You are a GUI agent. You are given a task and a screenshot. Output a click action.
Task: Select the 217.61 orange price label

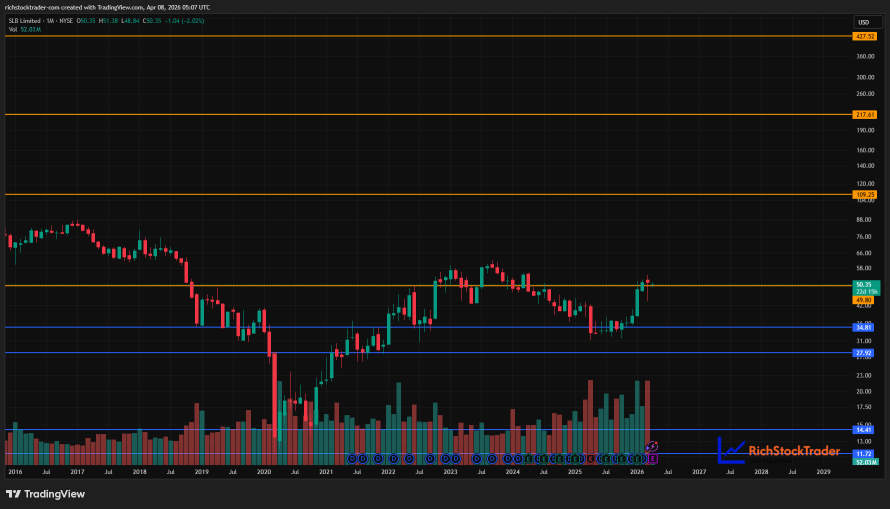(x=864, y=115)
